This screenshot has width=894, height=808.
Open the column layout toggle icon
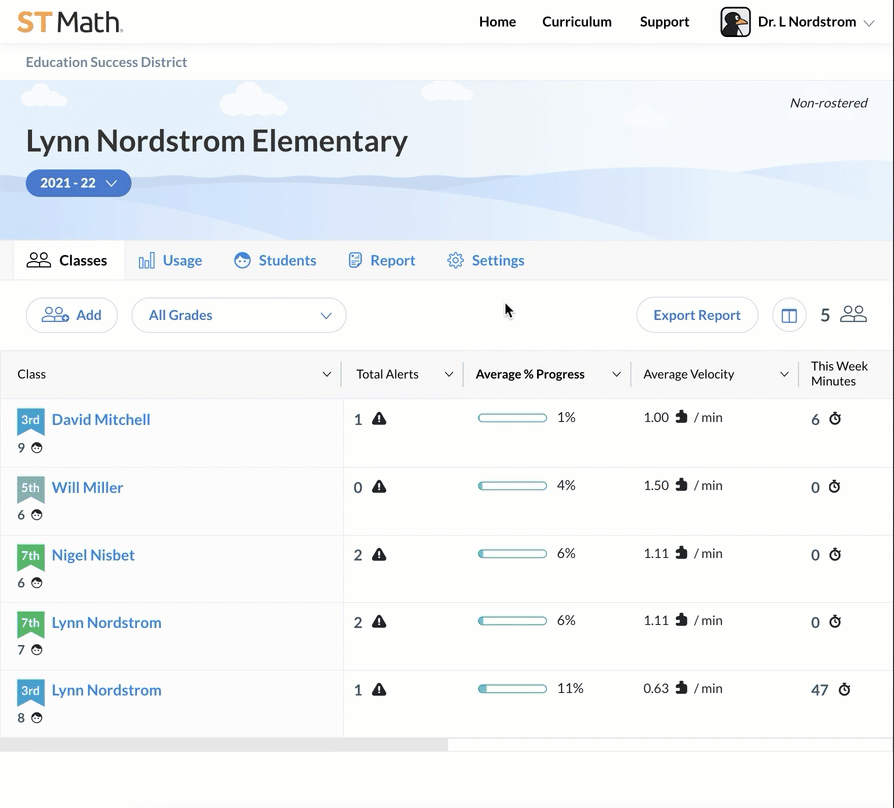pos(789,315)
